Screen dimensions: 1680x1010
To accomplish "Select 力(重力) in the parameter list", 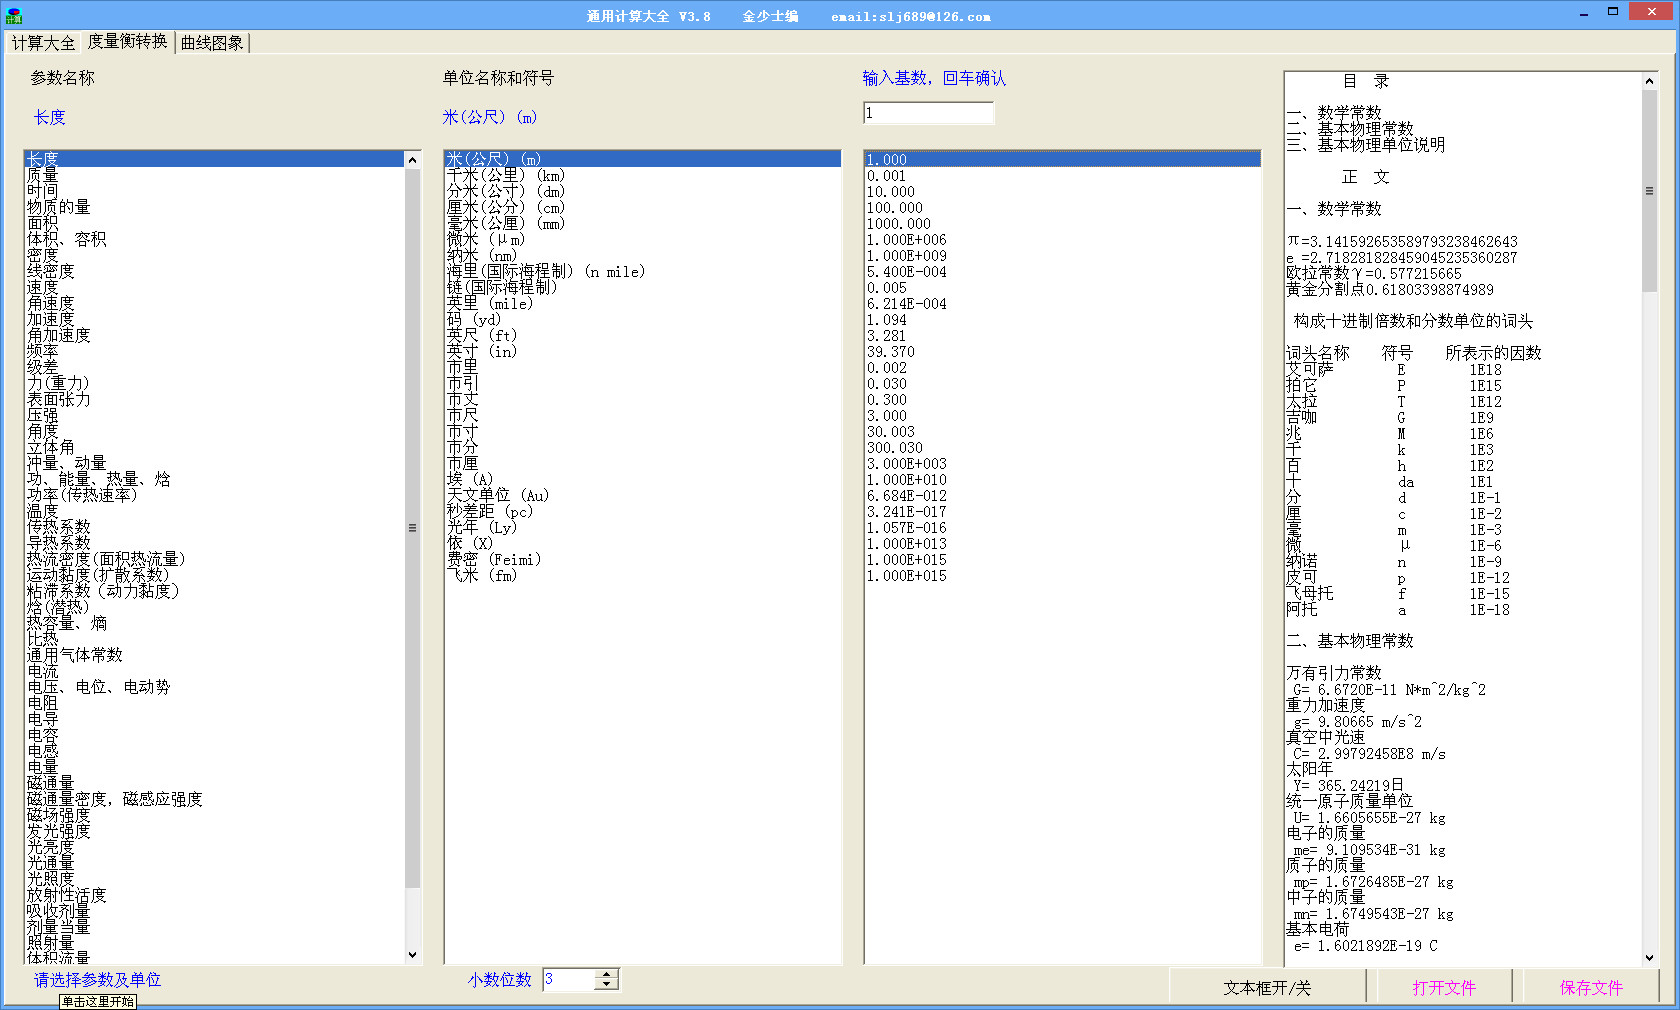I will [214, 383].
